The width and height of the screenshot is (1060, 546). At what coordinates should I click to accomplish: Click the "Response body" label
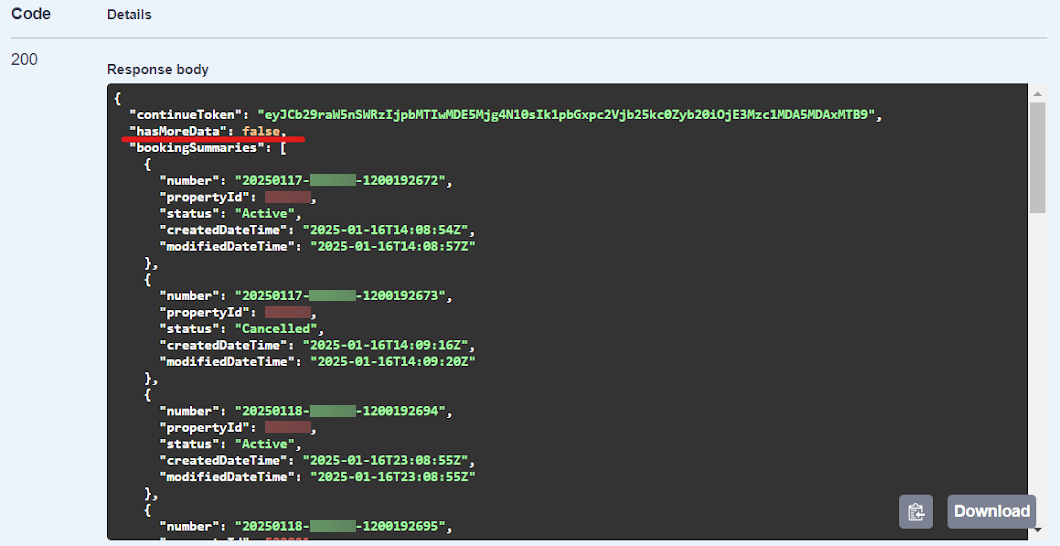[x=158, y=70]
